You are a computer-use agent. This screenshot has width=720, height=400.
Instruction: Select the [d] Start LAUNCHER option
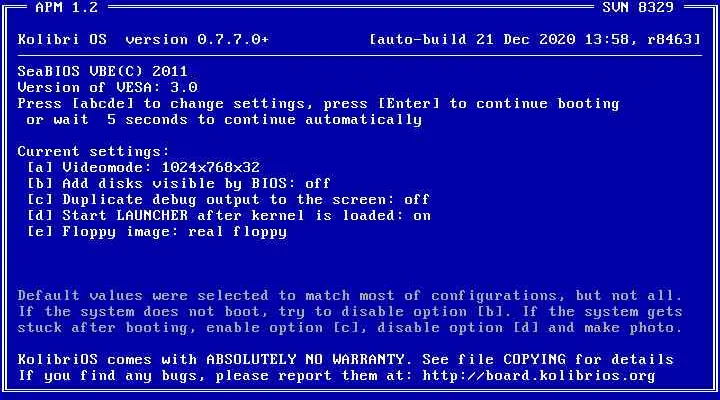229,215
